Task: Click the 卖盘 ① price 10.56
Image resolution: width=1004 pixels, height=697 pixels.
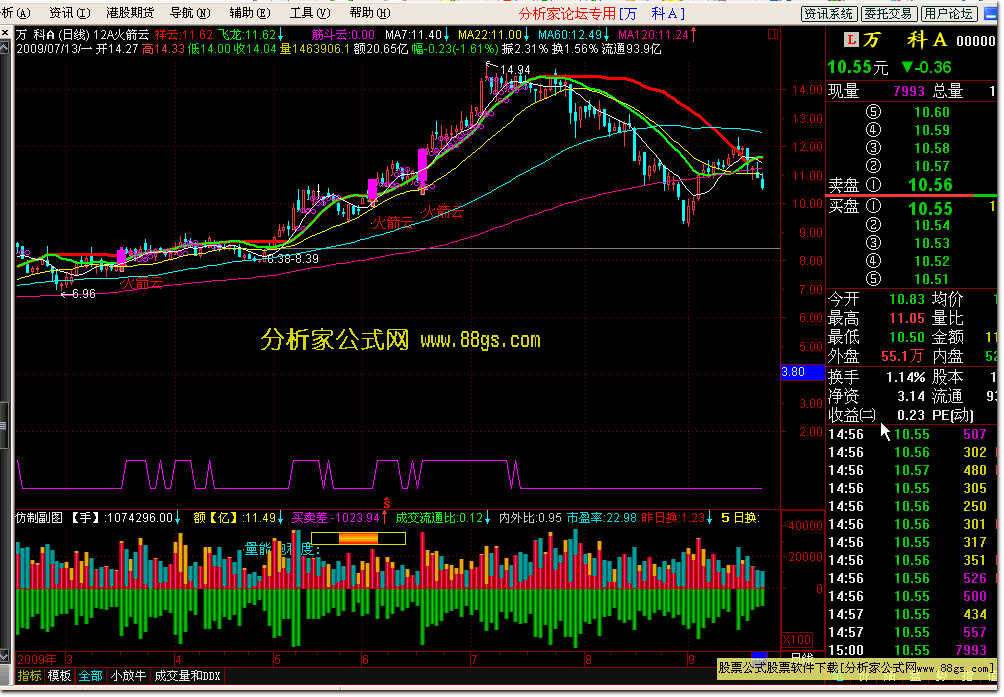Action: pos(930,185)
